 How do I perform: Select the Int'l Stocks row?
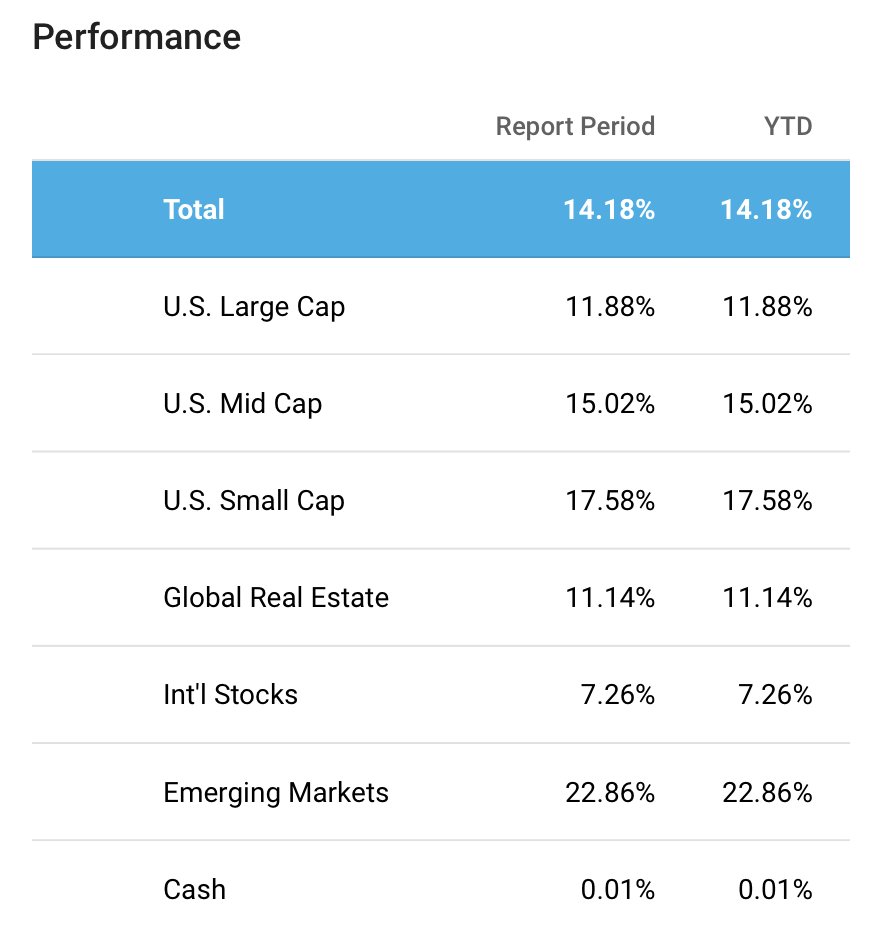tap(441, 695)
